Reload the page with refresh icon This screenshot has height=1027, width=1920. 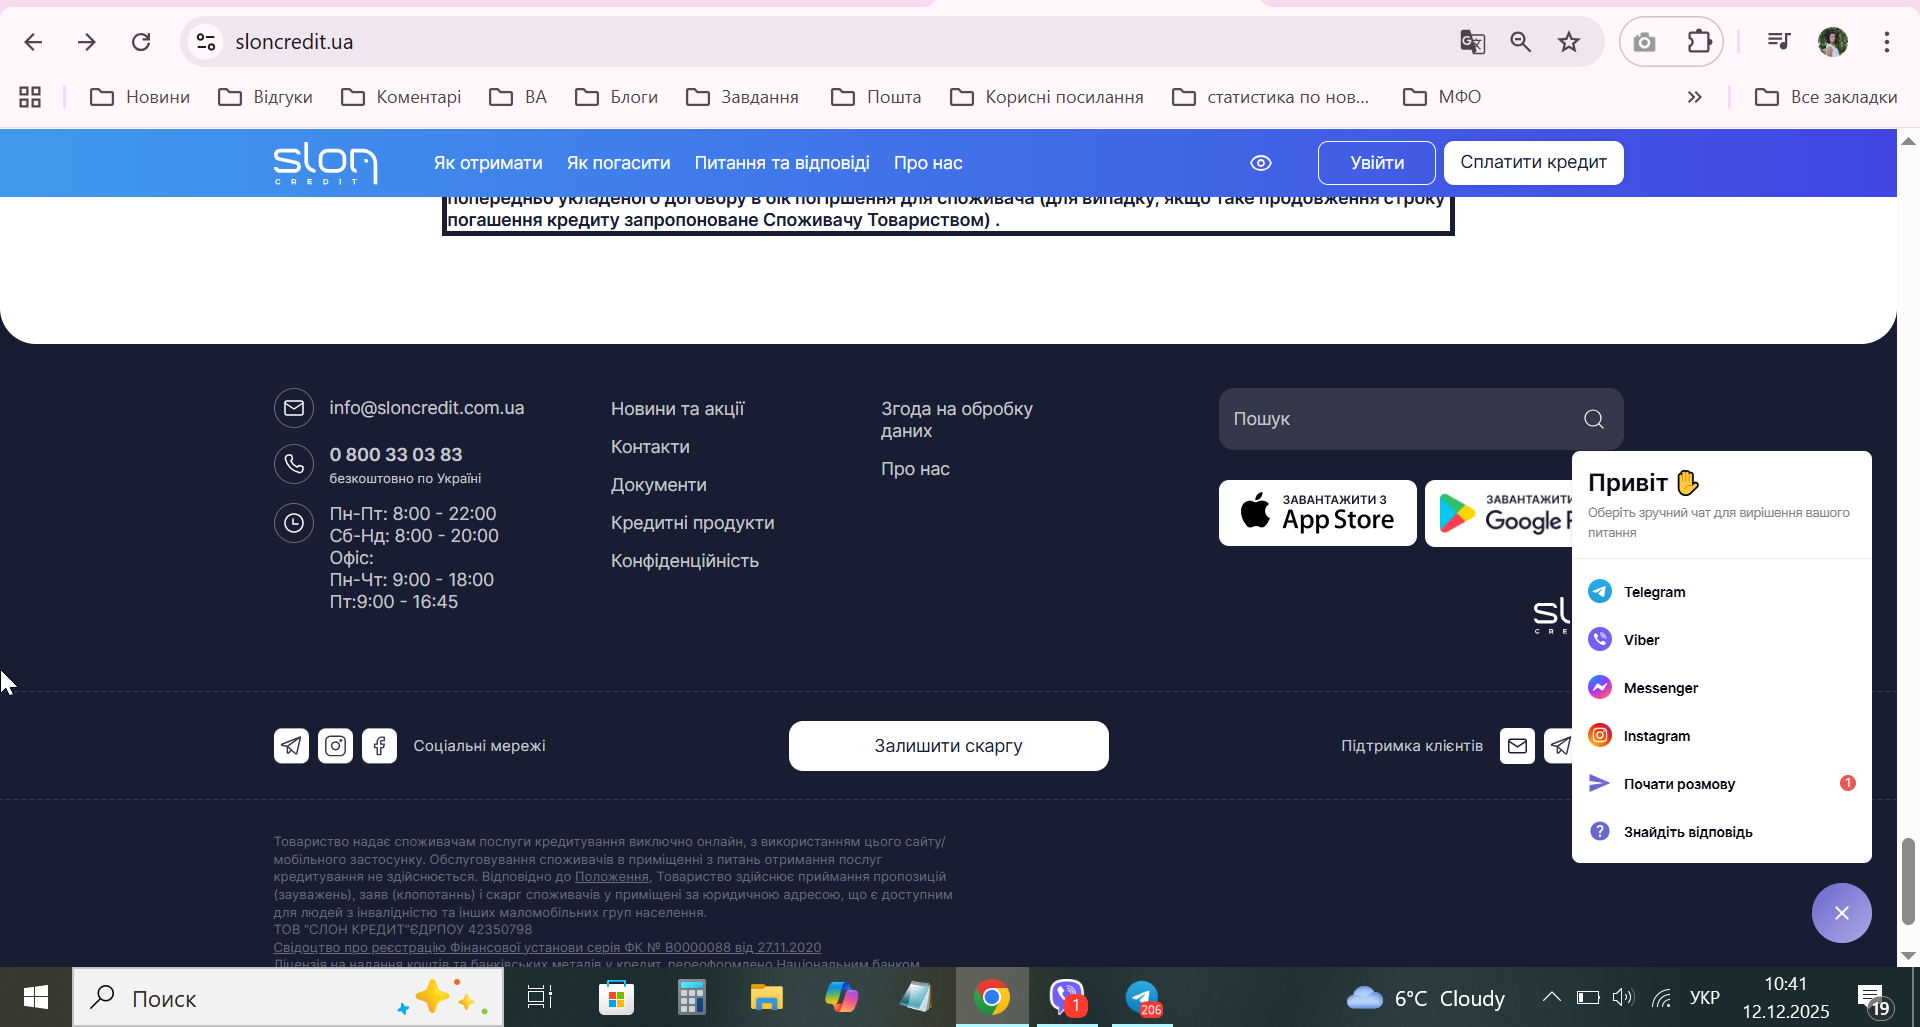pyautogui.click(x=141, y=42)
